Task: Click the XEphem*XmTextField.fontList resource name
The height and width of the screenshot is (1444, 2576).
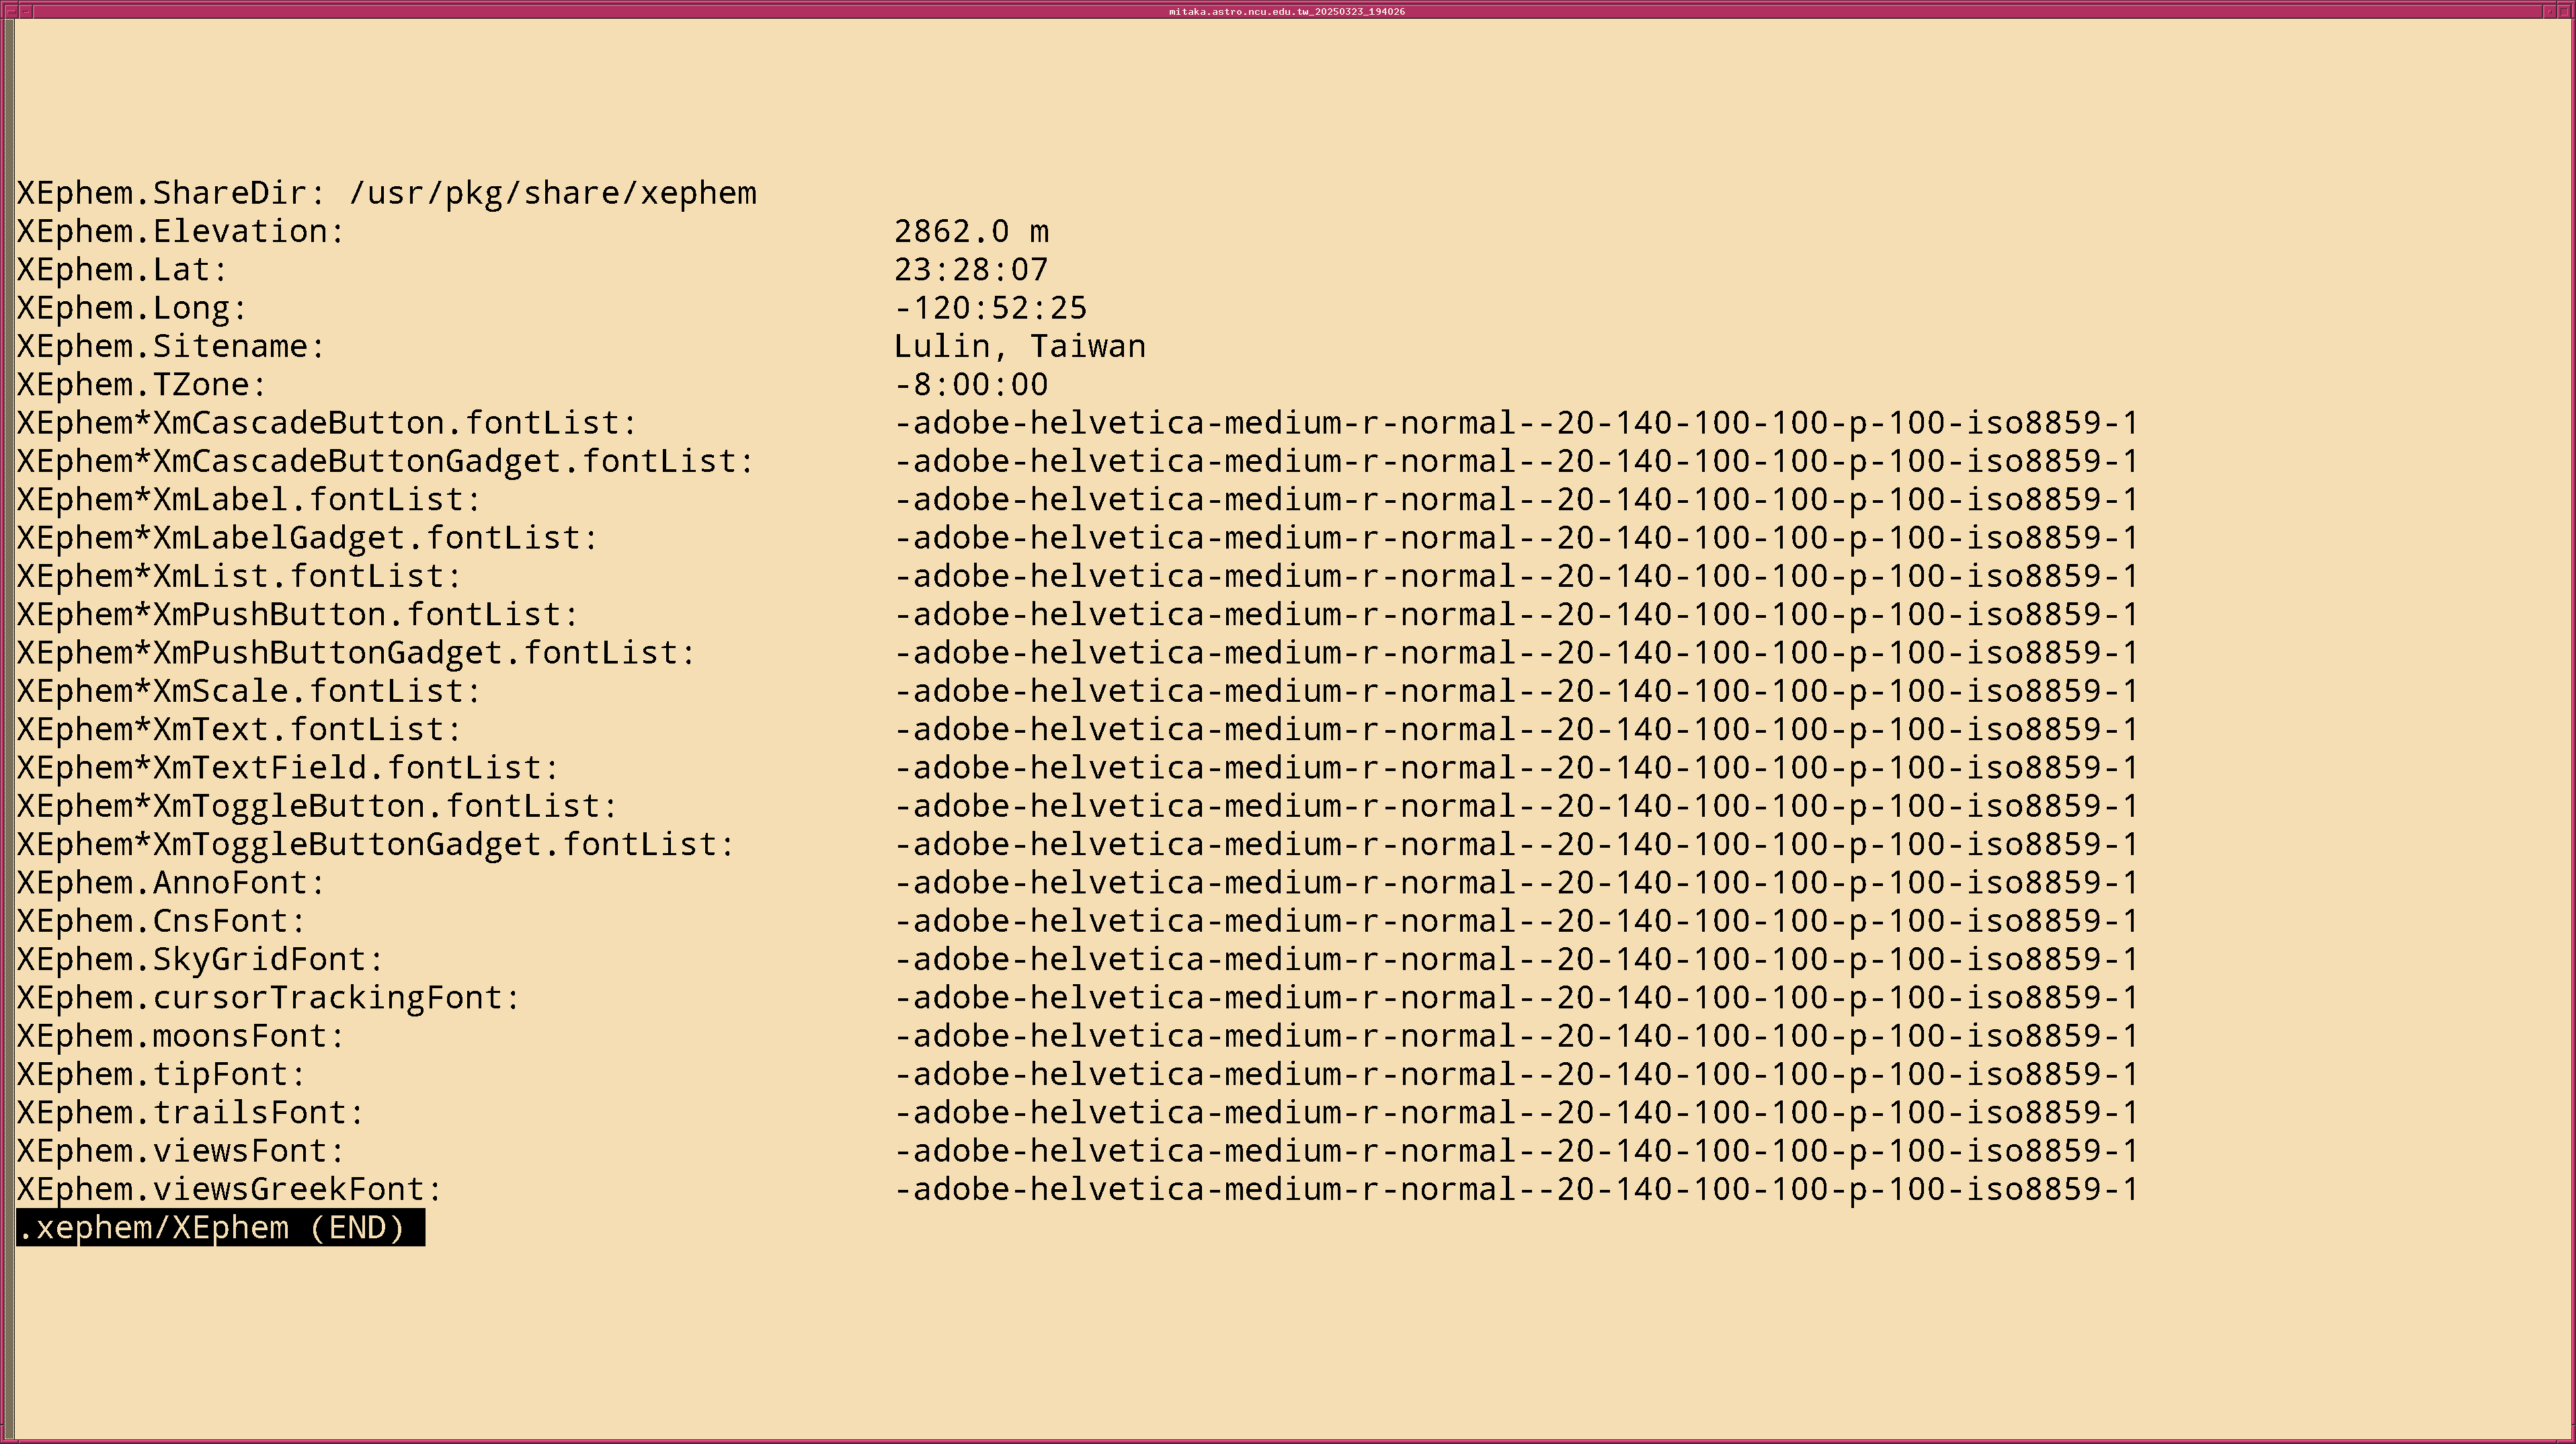Action: click(x=288, y=768)
